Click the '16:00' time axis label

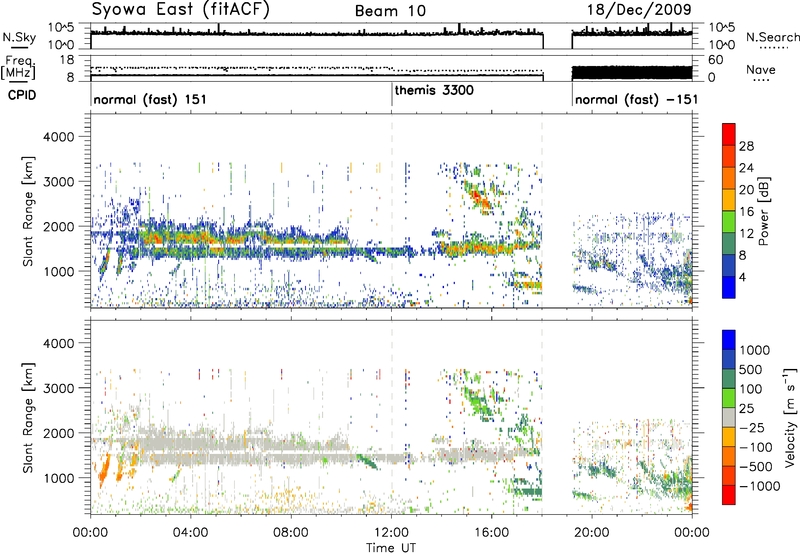click(x=492, y=533)
